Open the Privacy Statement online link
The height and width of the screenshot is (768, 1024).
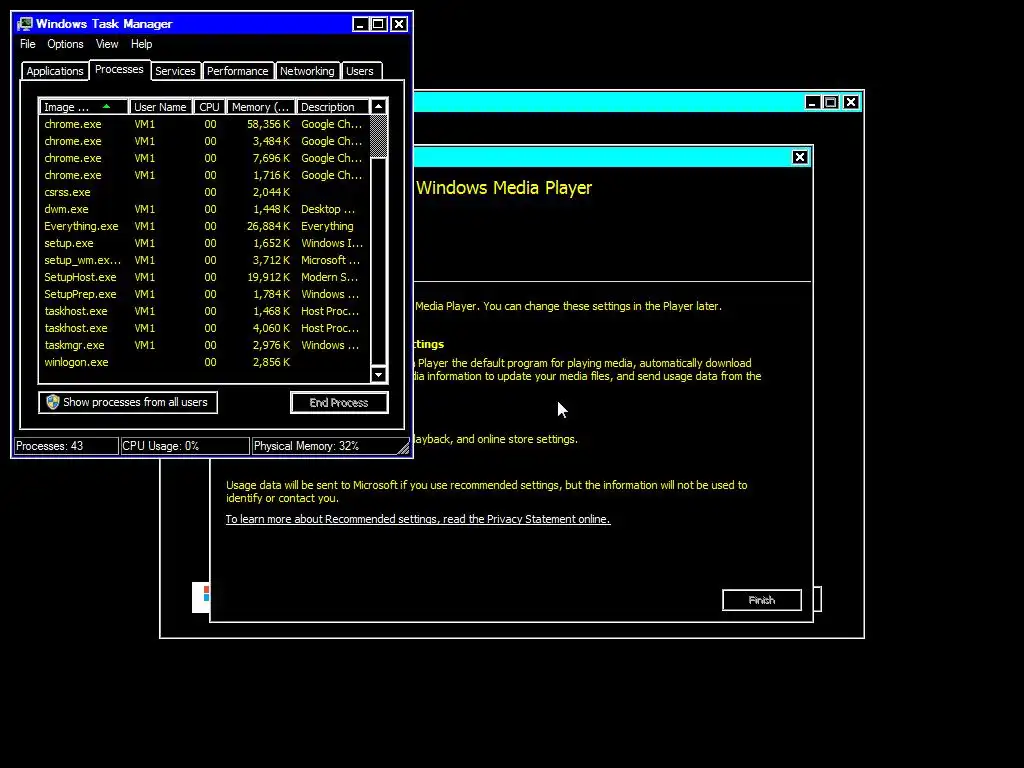click(x=418, y=519)
